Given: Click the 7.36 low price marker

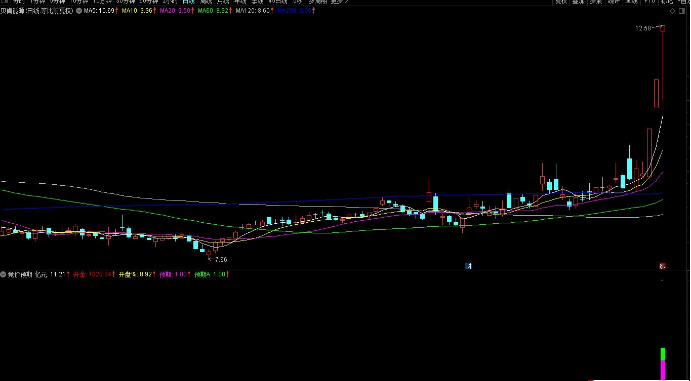Looking at the screenshot, I should pos(220,260).
